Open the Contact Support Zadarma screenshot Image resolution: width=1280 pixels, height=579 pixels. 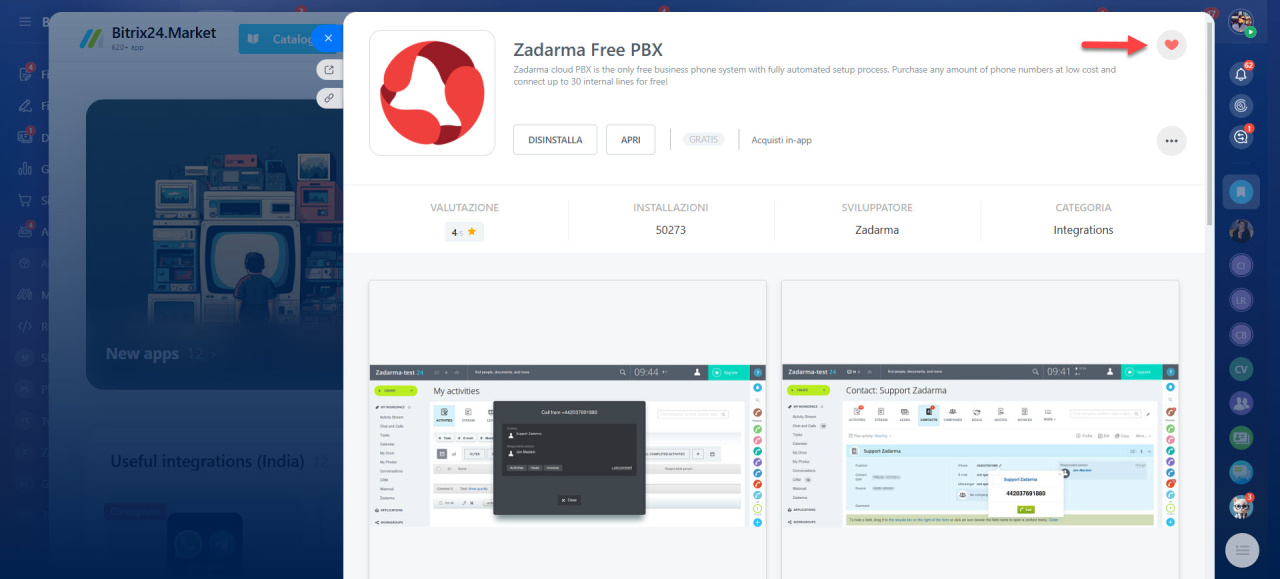tap(980, 429)
